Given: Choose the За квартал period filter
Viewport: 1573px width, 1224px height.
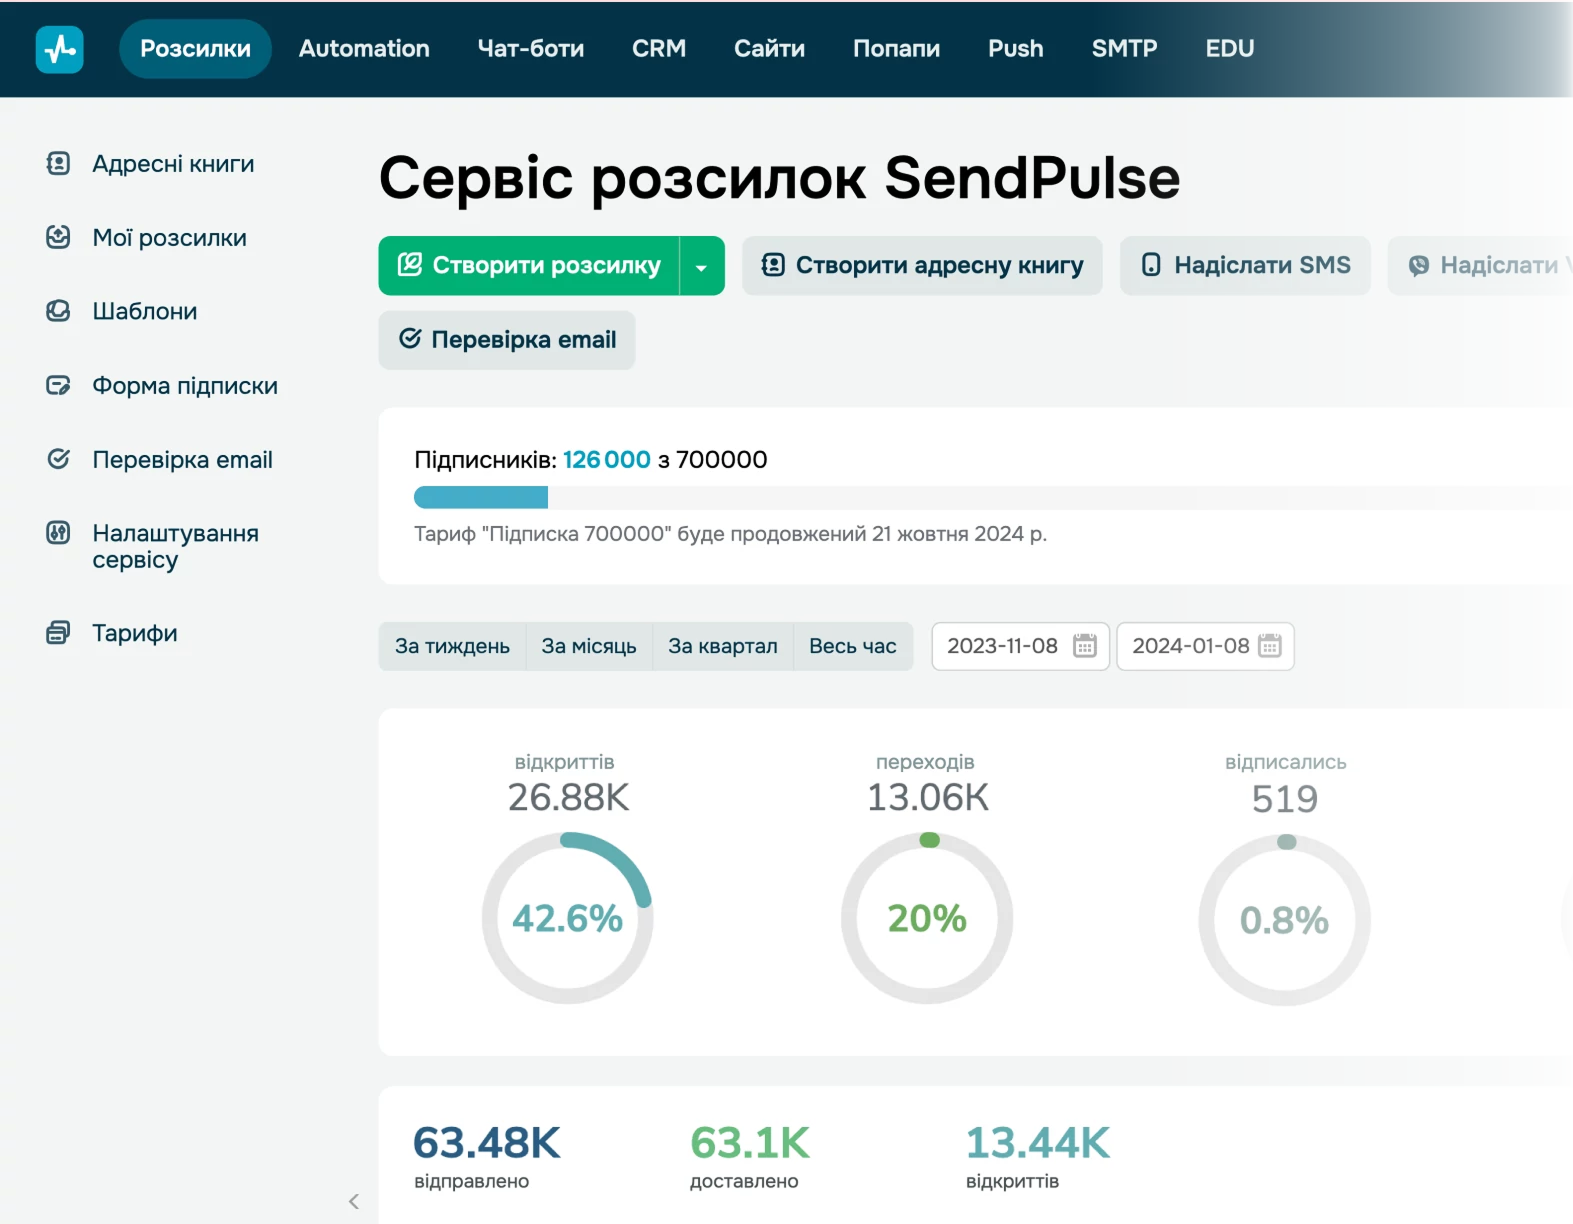Looking at the screenshot, I should pyautogui.click(x=722, y=646).
